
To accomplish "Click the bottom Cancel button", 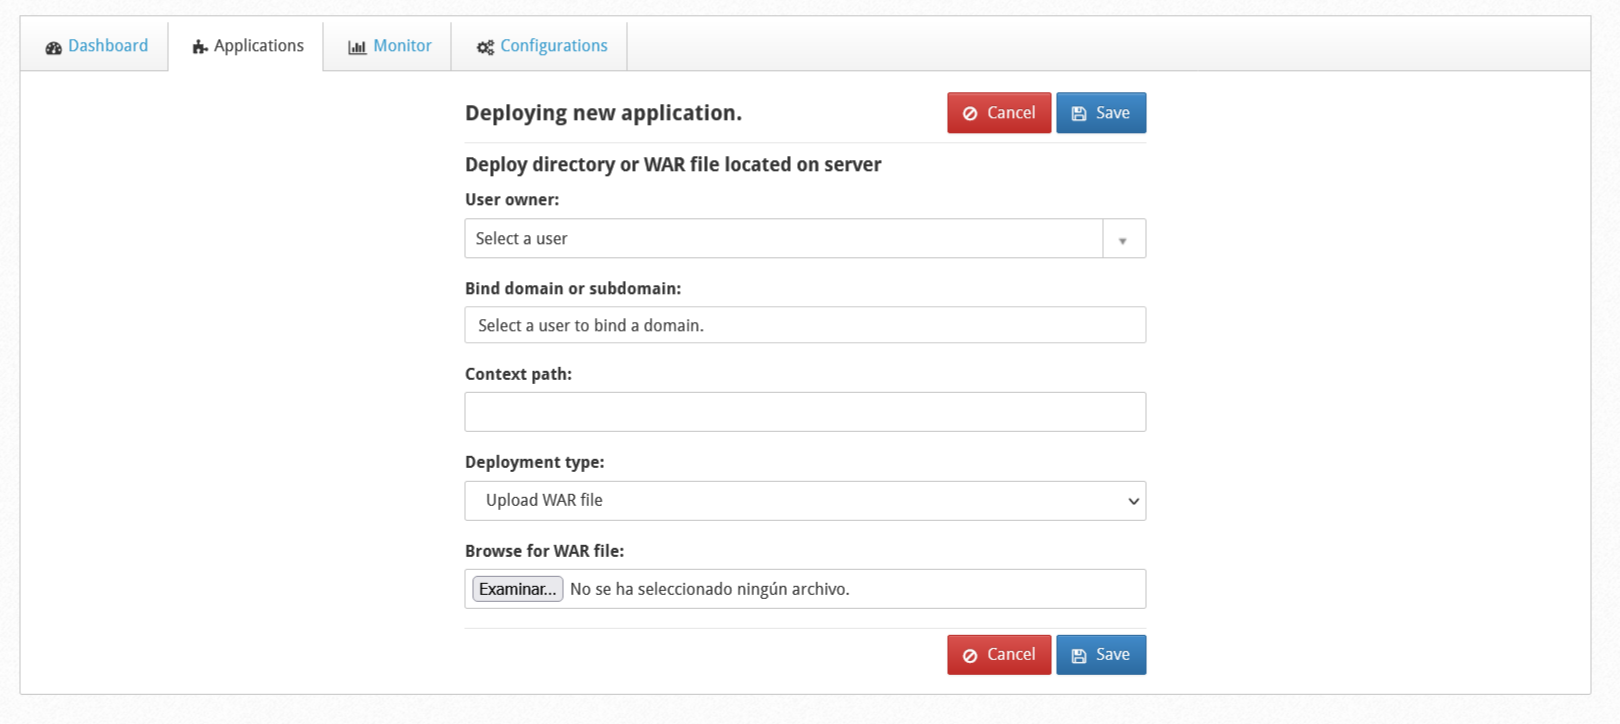I will pos(999,655).
